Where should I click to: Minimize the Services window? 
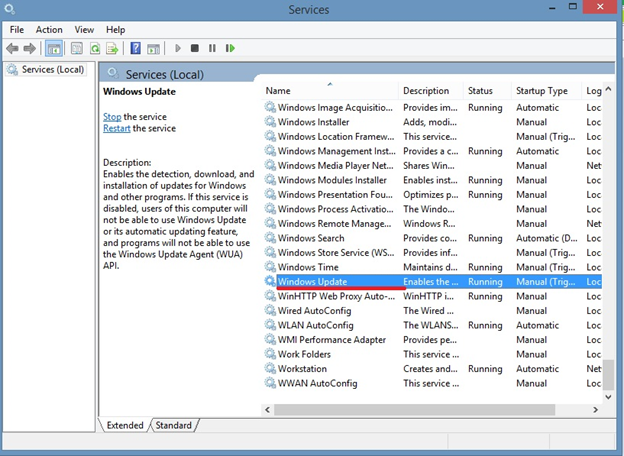click(552, 8)
